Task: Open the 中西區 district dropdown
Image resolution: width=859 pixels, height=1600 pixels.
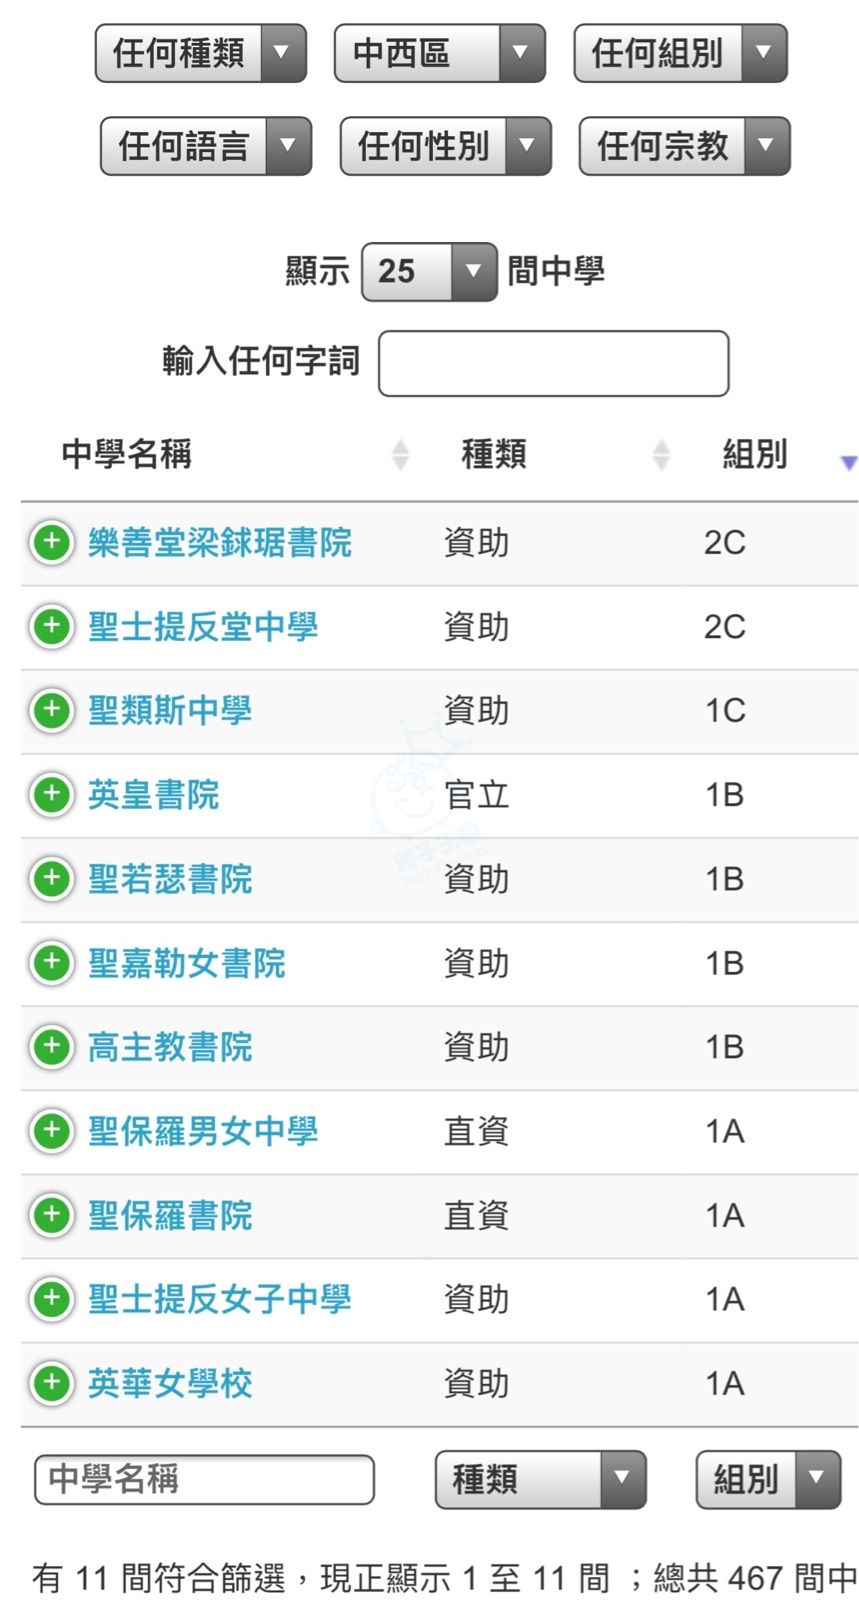Action: (439, 53)
